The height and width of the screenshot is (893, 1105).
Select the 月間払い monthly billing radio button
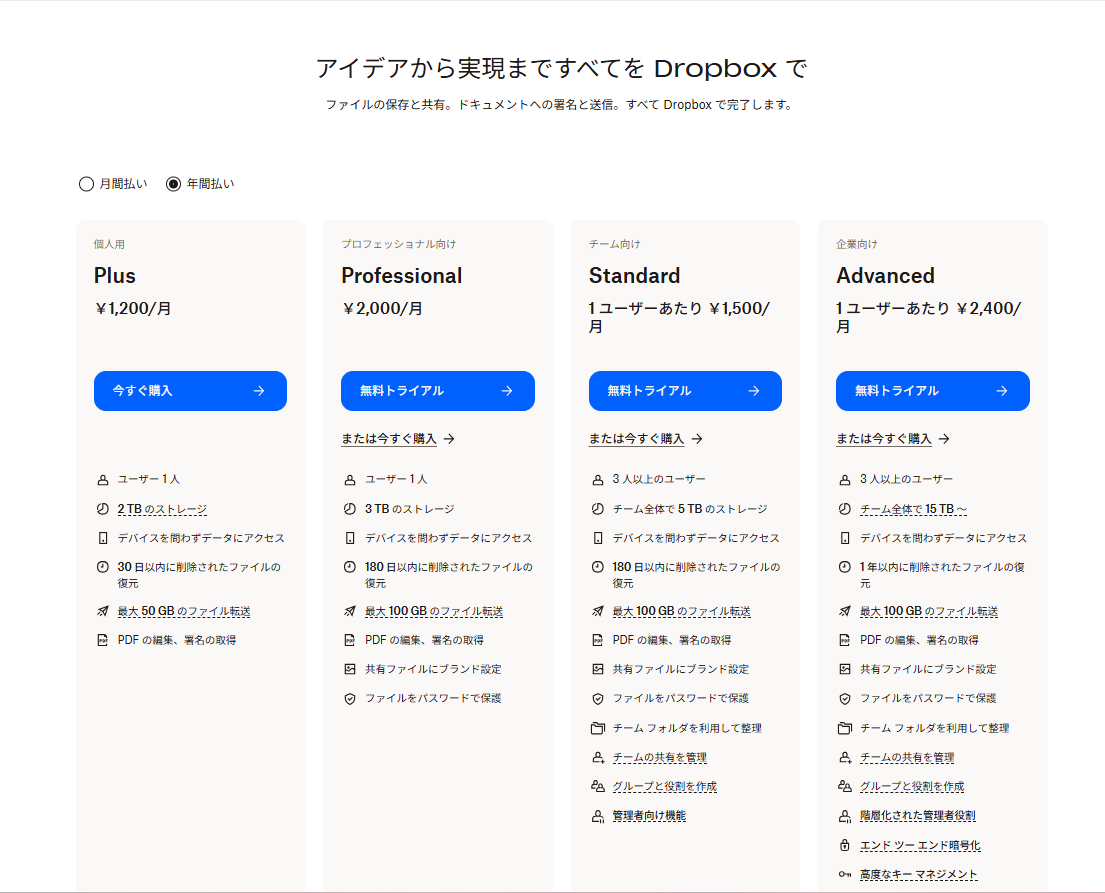point(86,184)
